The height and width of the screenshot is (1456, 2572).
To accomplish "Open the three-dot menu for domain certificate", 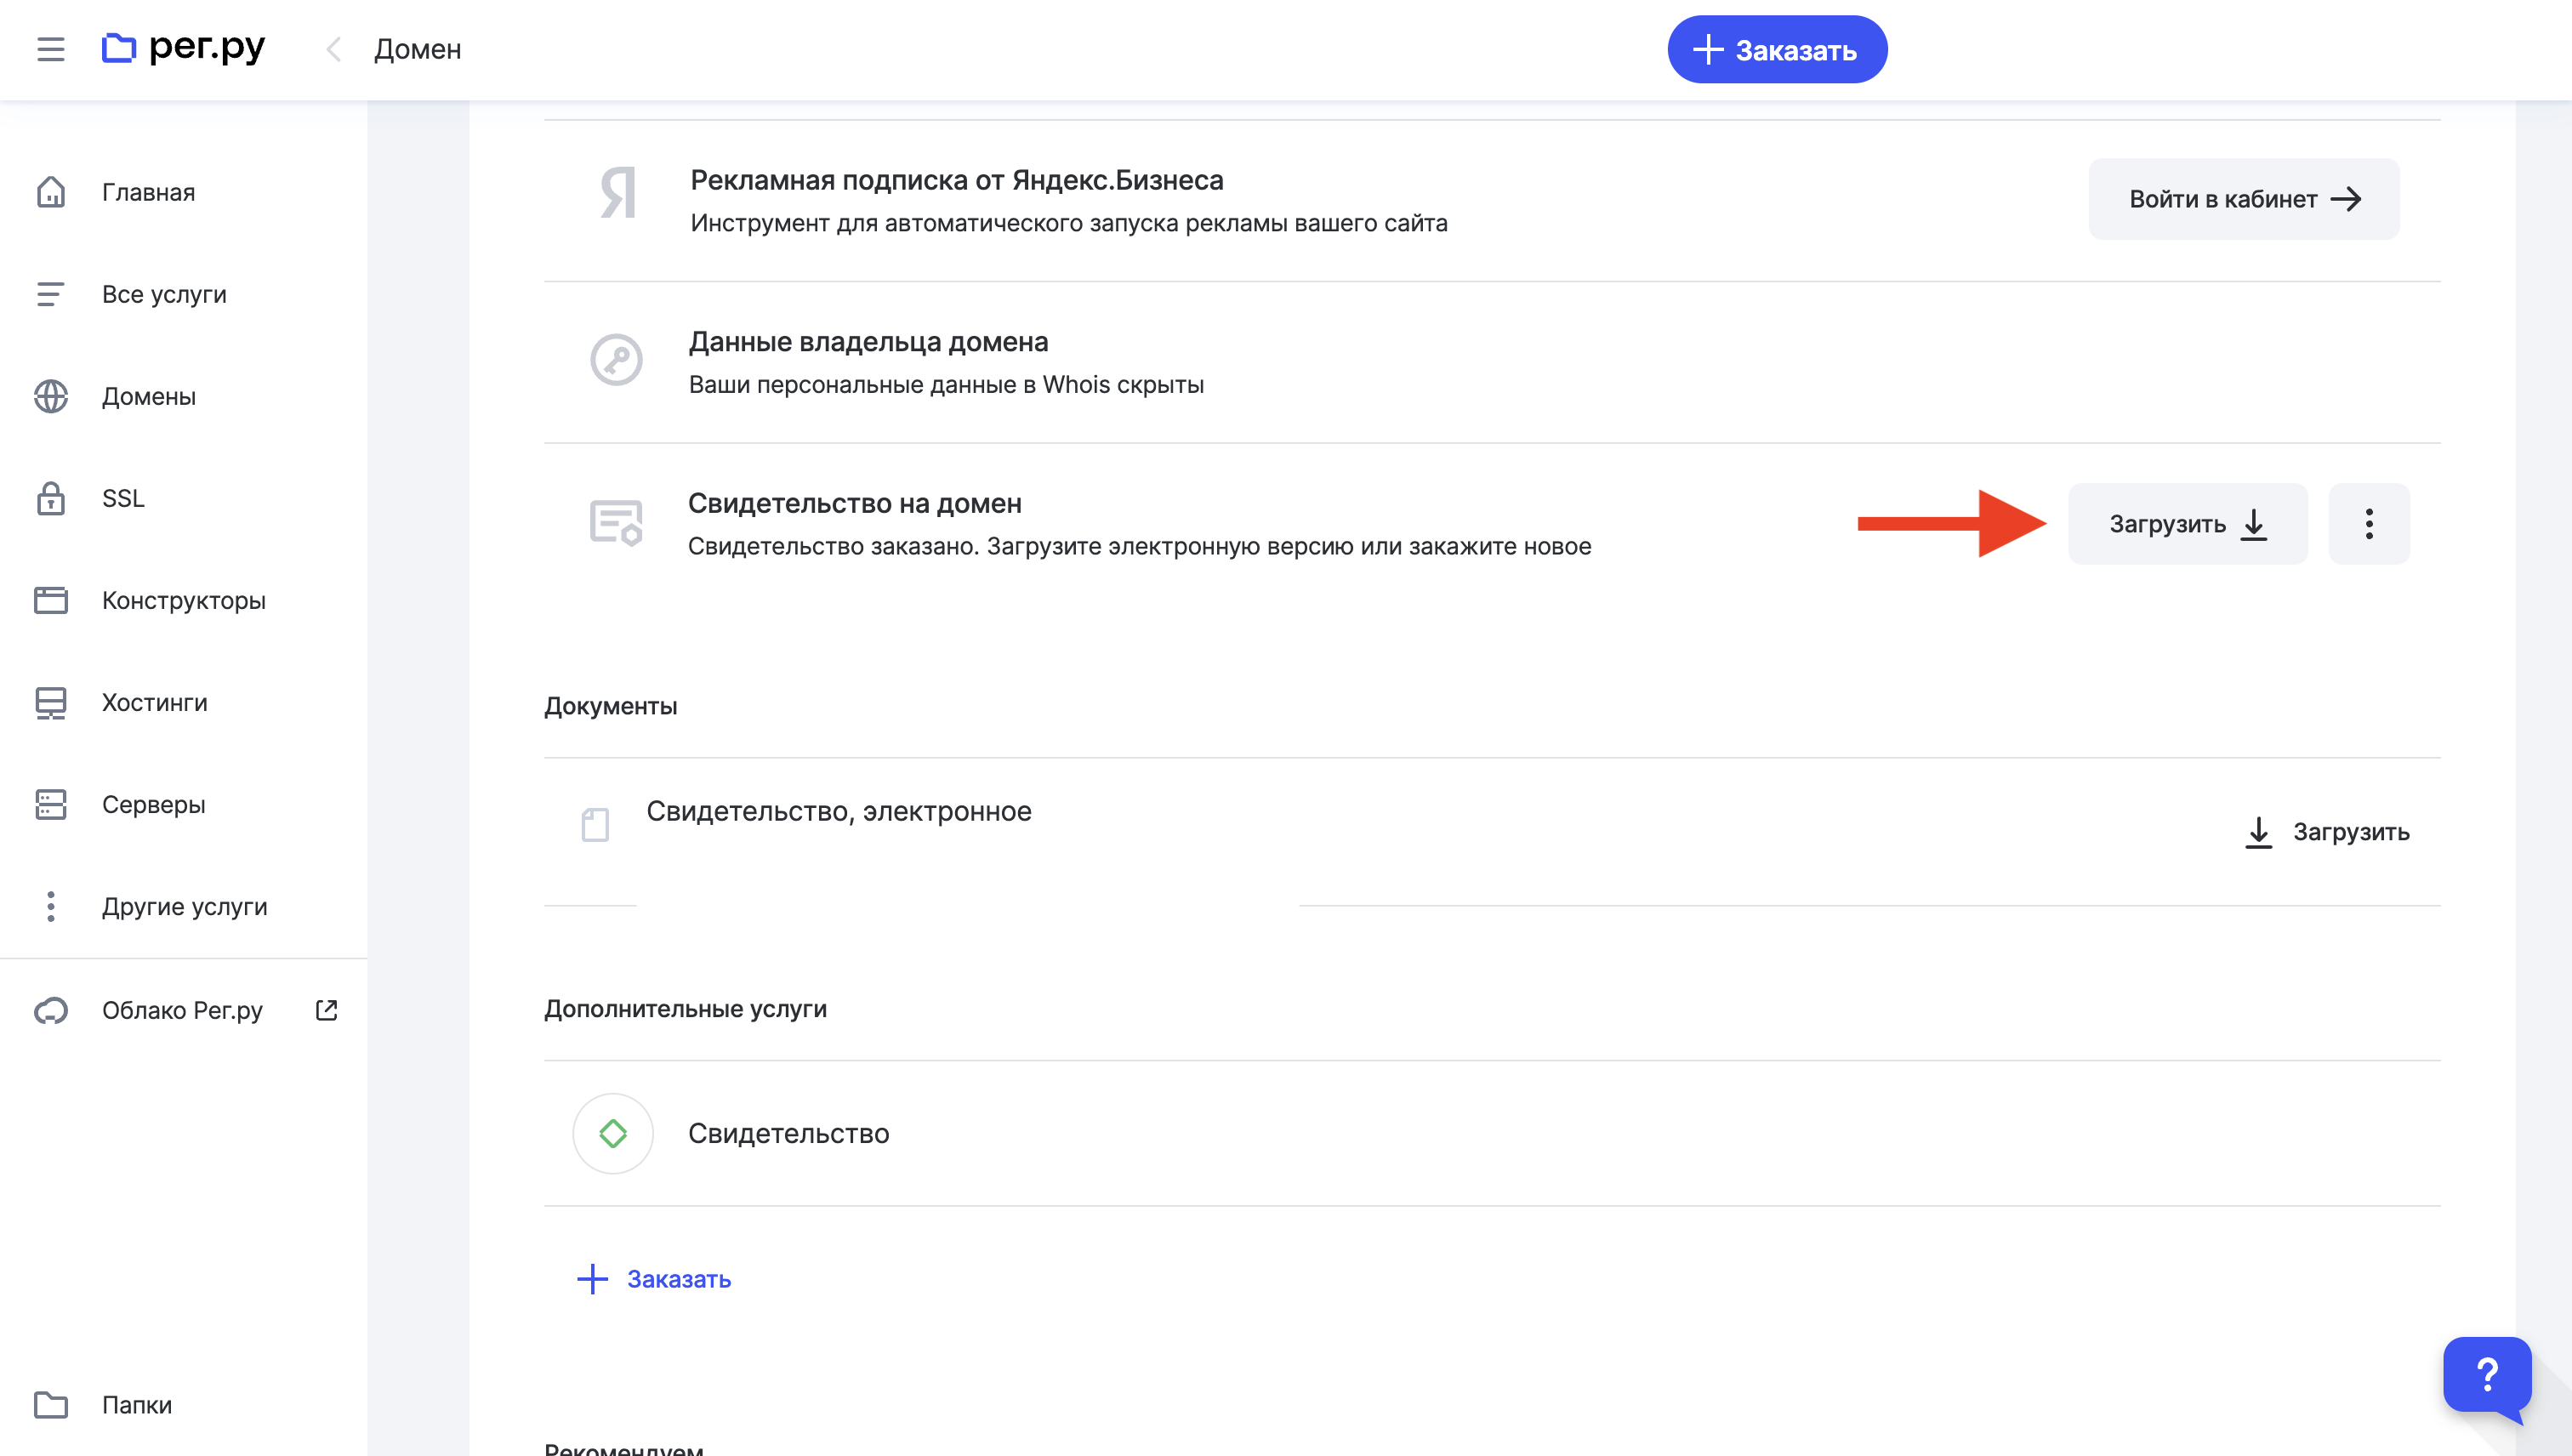I will [x=2369, y=524].
